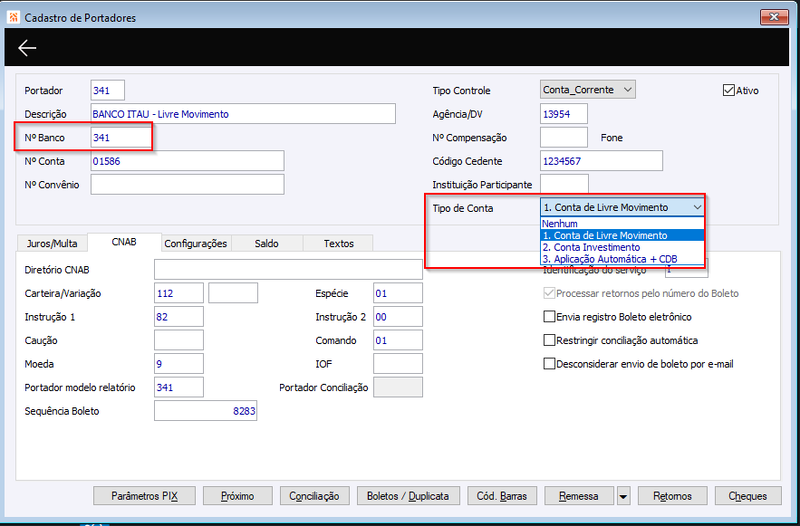Edit the Instrução 1 field
Image resolution: width=800 pixels, height=526 pixels.
pos(179,316)
